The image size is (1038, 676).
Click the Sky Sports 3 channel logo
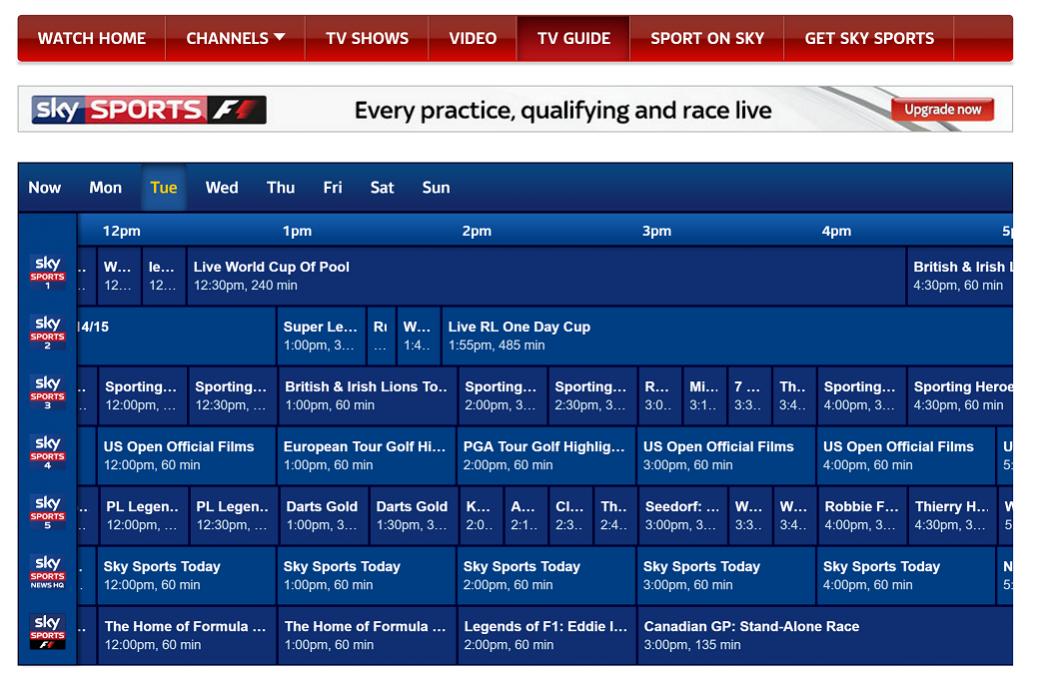click(x=48, y=393)
